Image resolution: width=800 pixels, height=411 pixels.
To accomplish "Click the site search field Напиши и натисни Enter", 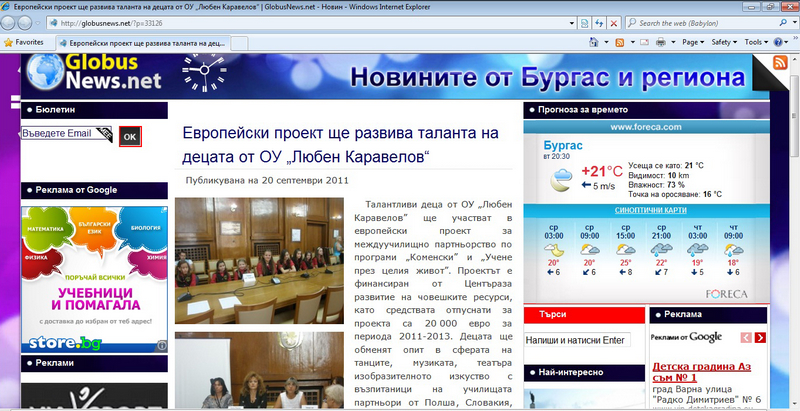I will pyautogui.click(x=578, y=340).
